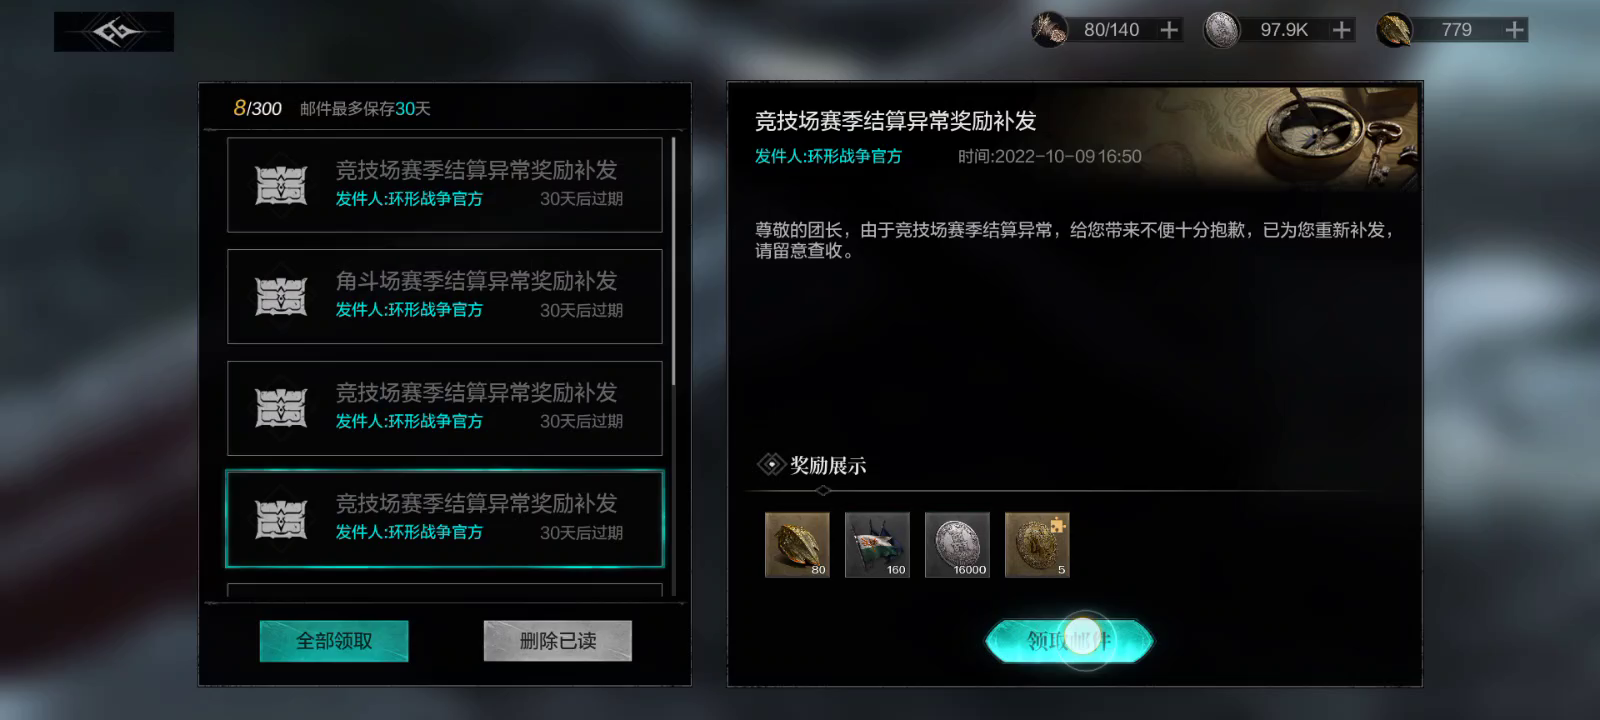The image size is (1600, 720).
Task: Click the mail list vertical scrollbar
Action: (x=674, y=261)
